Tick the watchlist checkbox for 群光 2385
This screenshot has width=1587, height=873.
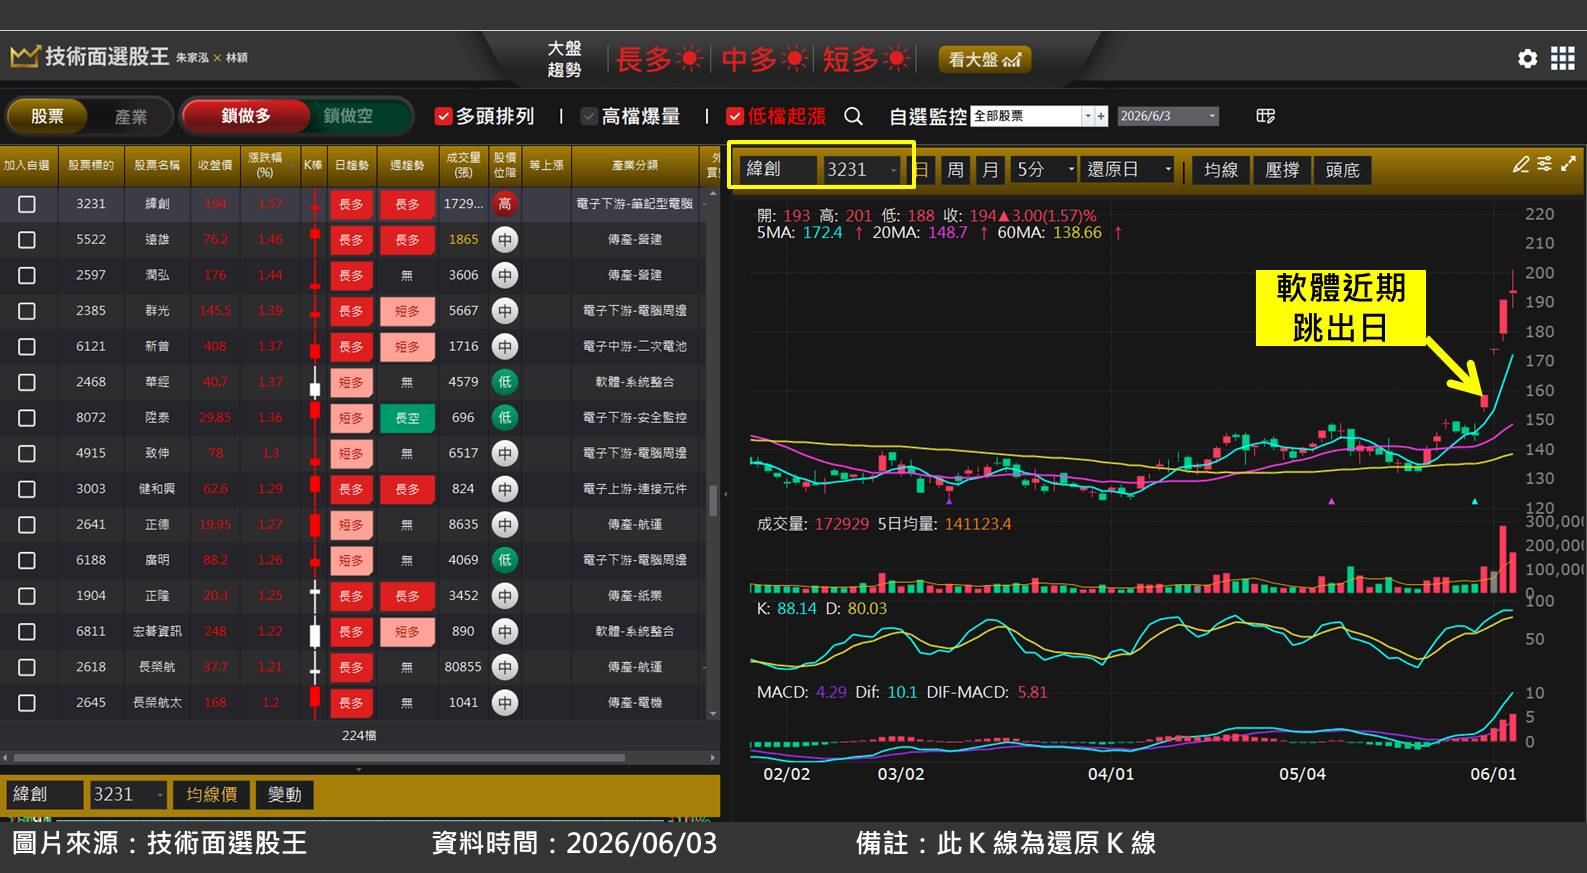pos(27,311)
